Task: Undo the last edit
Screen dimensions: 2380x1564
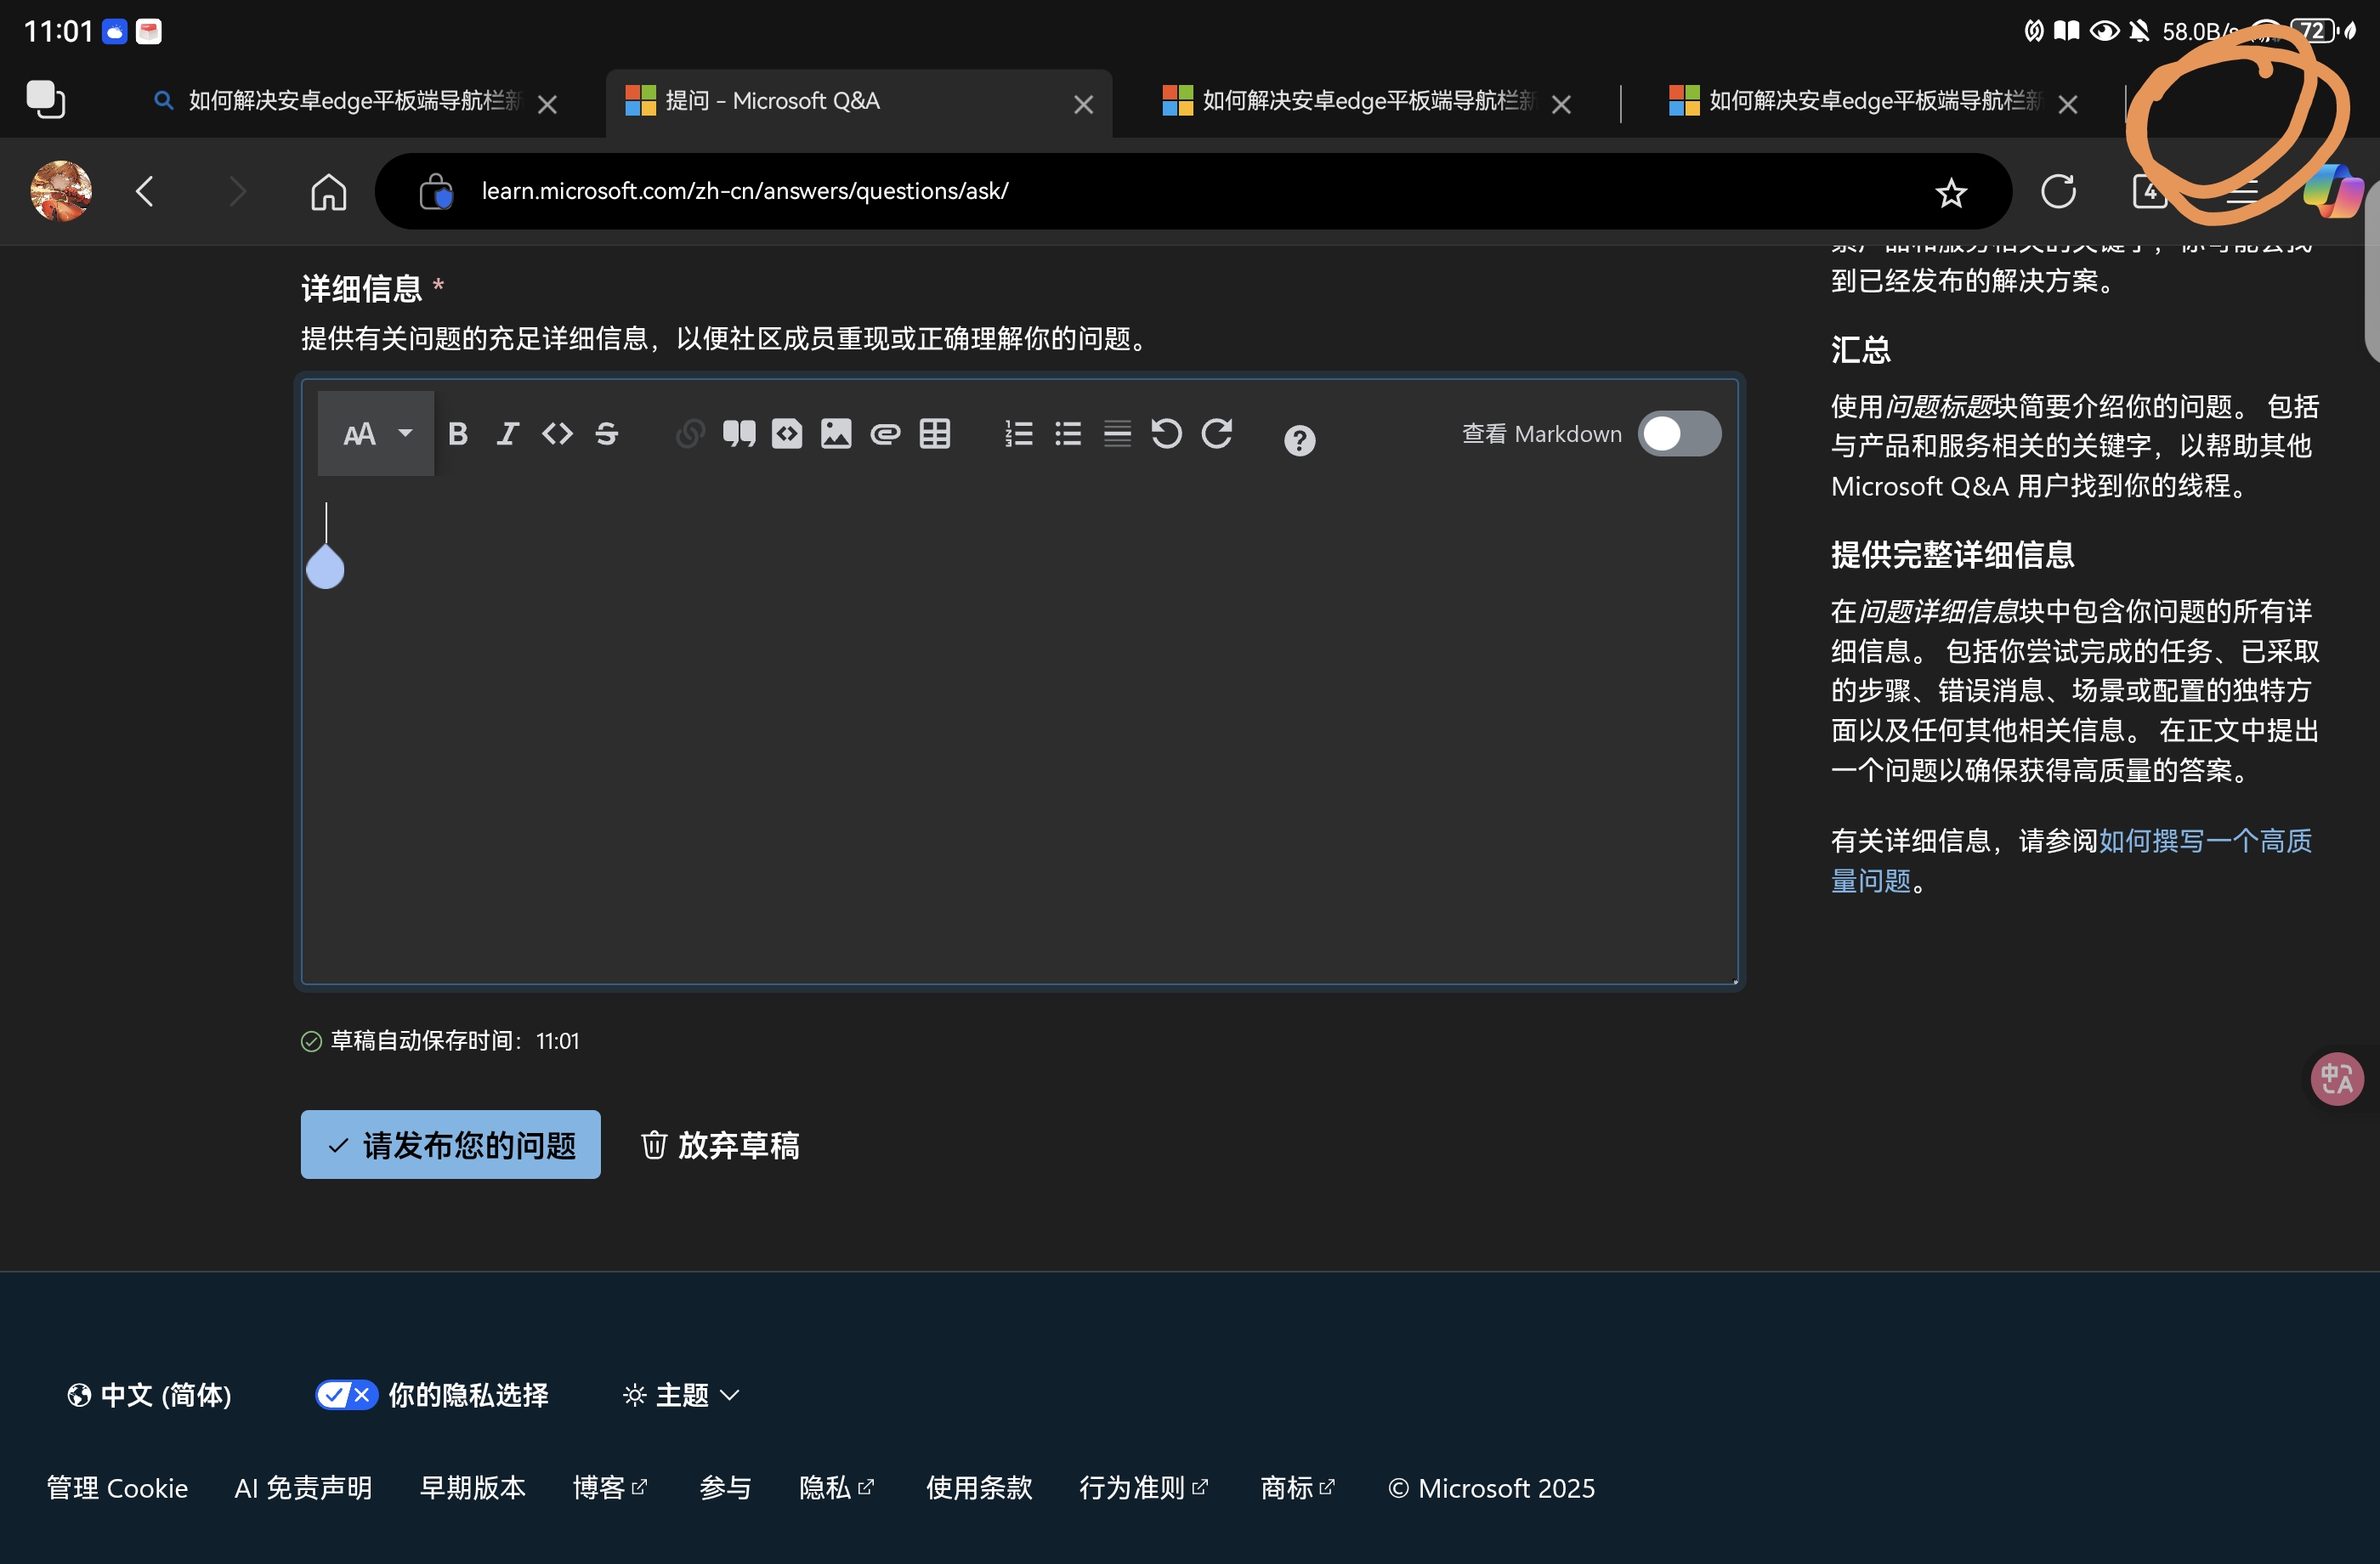Action: [1166, 434]
